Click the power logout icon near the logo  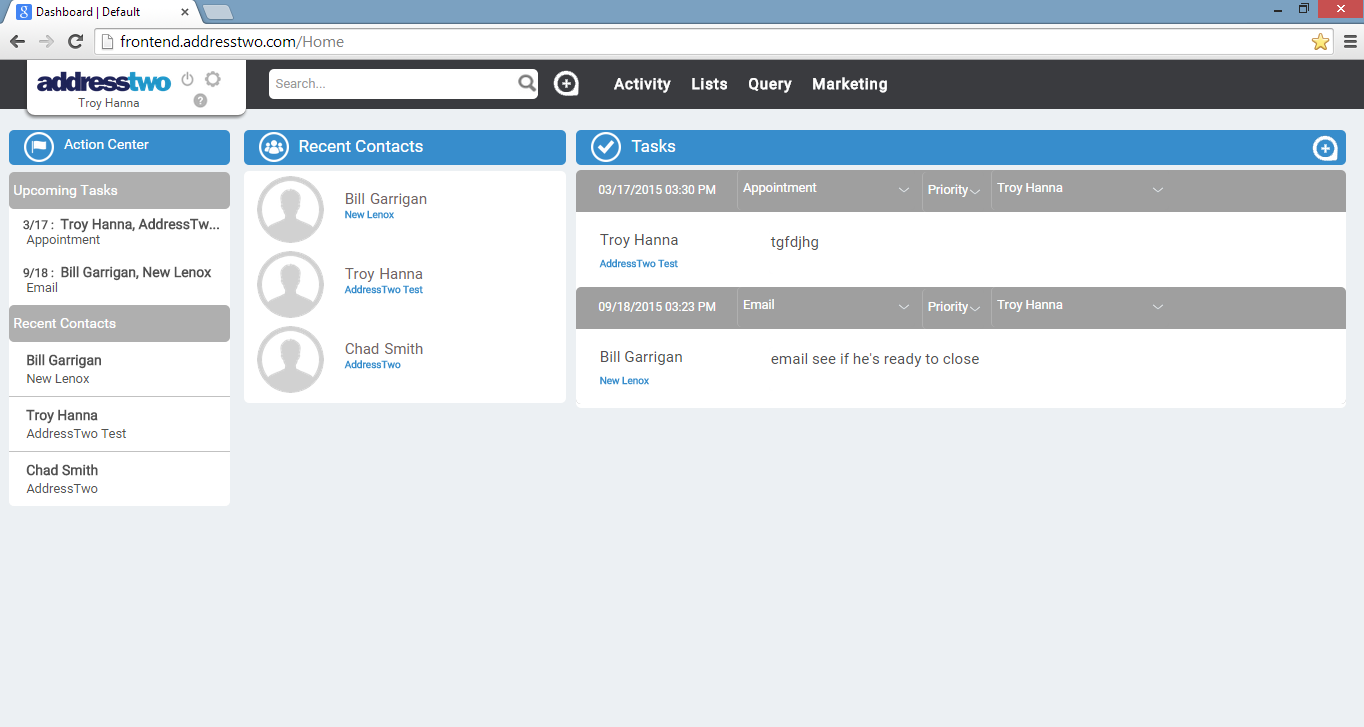[x=187, y=79]
